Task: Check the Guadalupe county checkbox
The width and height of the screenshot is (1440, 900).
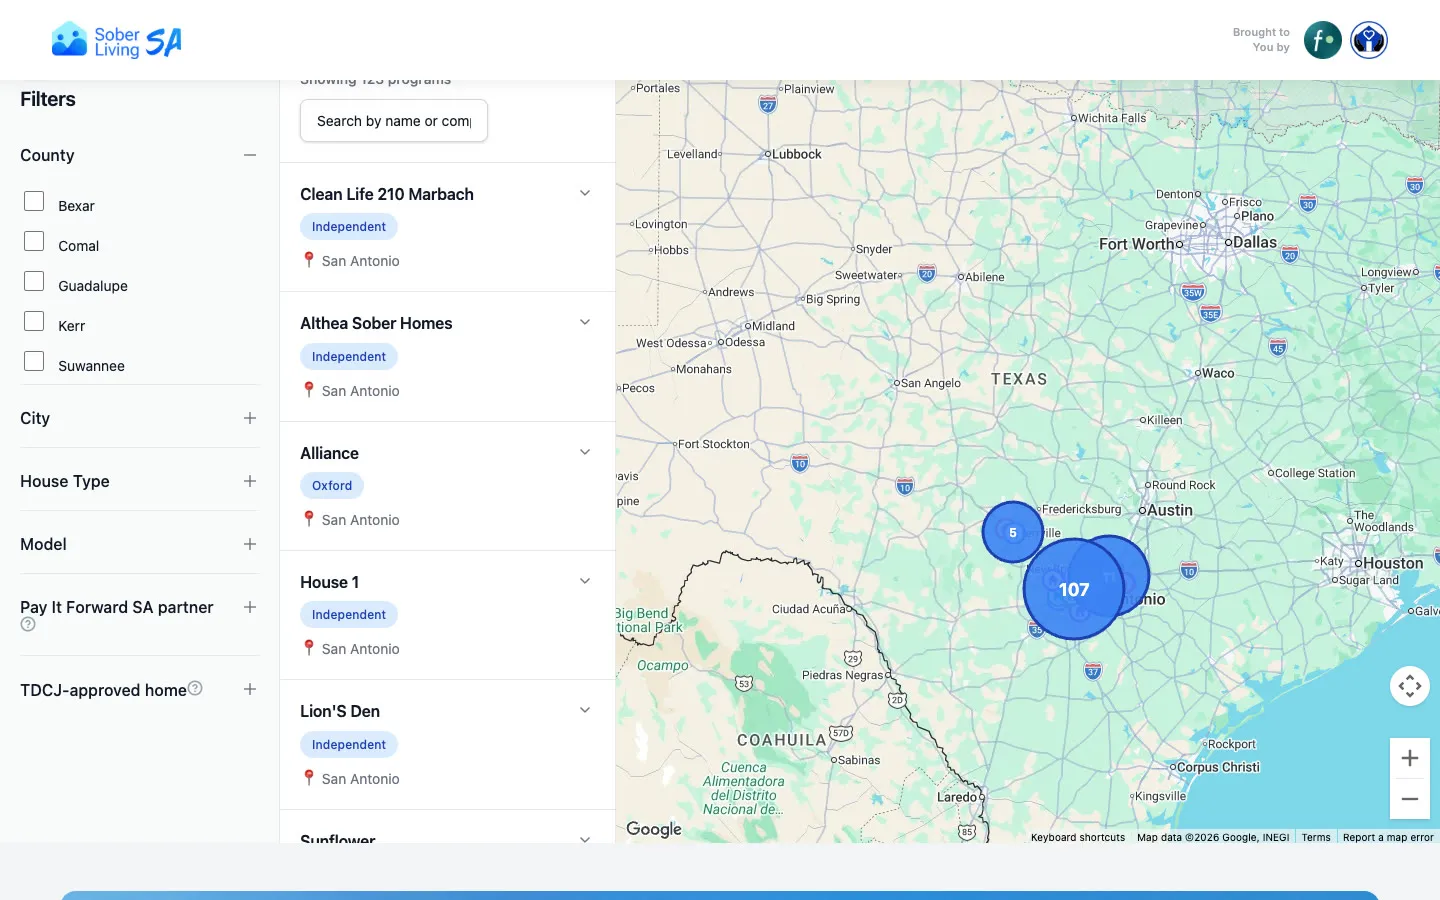Action: 34,281
